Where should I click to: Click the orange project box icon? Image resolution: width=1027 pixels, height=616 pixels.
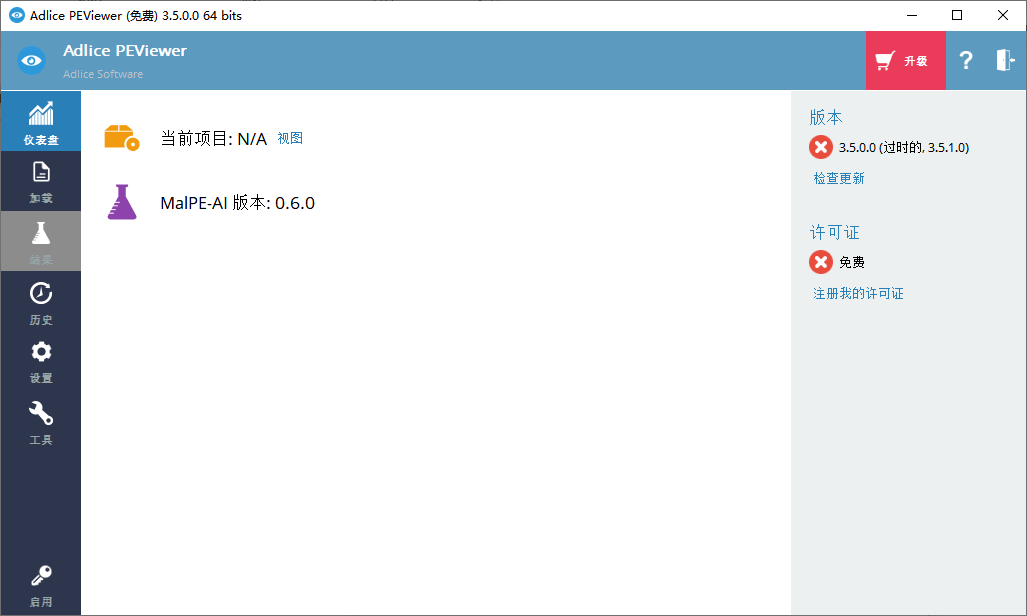122,138
